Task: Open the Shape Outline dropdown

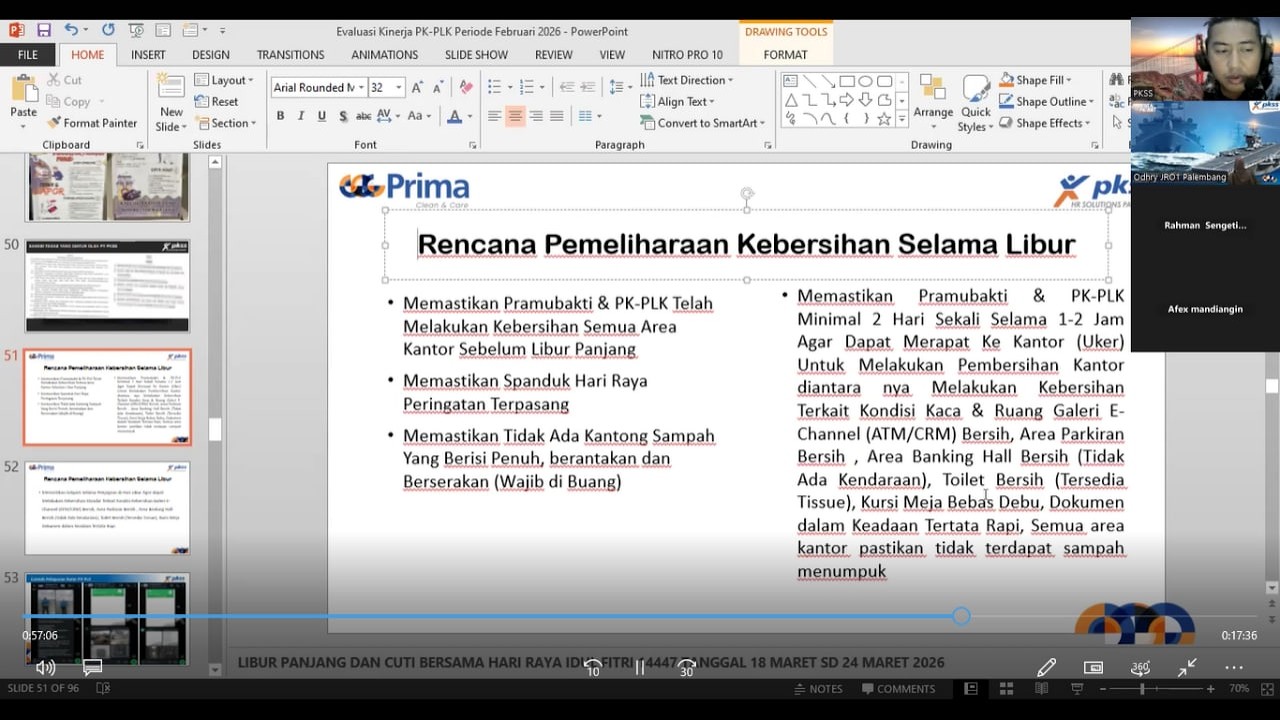Action: pyautogui.click(x=1045, y=102)
